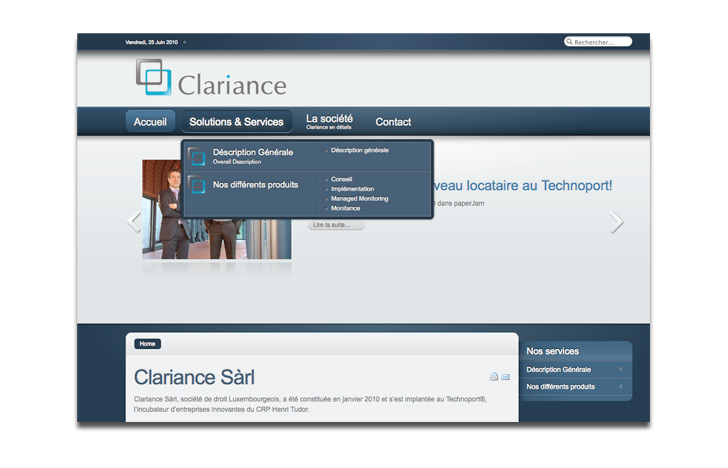Click the icon beside Description Générale in dropdown
This screenshot has height=468, width=728.
(x=197, y=156)
